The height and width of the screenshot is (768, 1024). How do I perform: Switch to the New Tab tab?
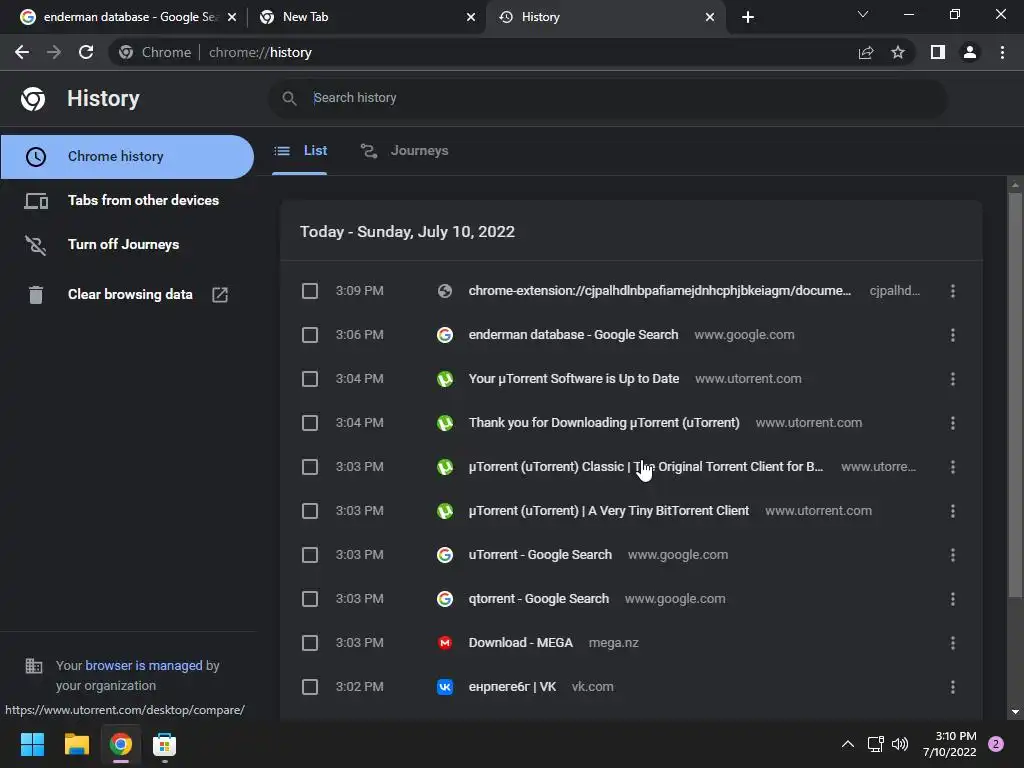tap(366, 17)
